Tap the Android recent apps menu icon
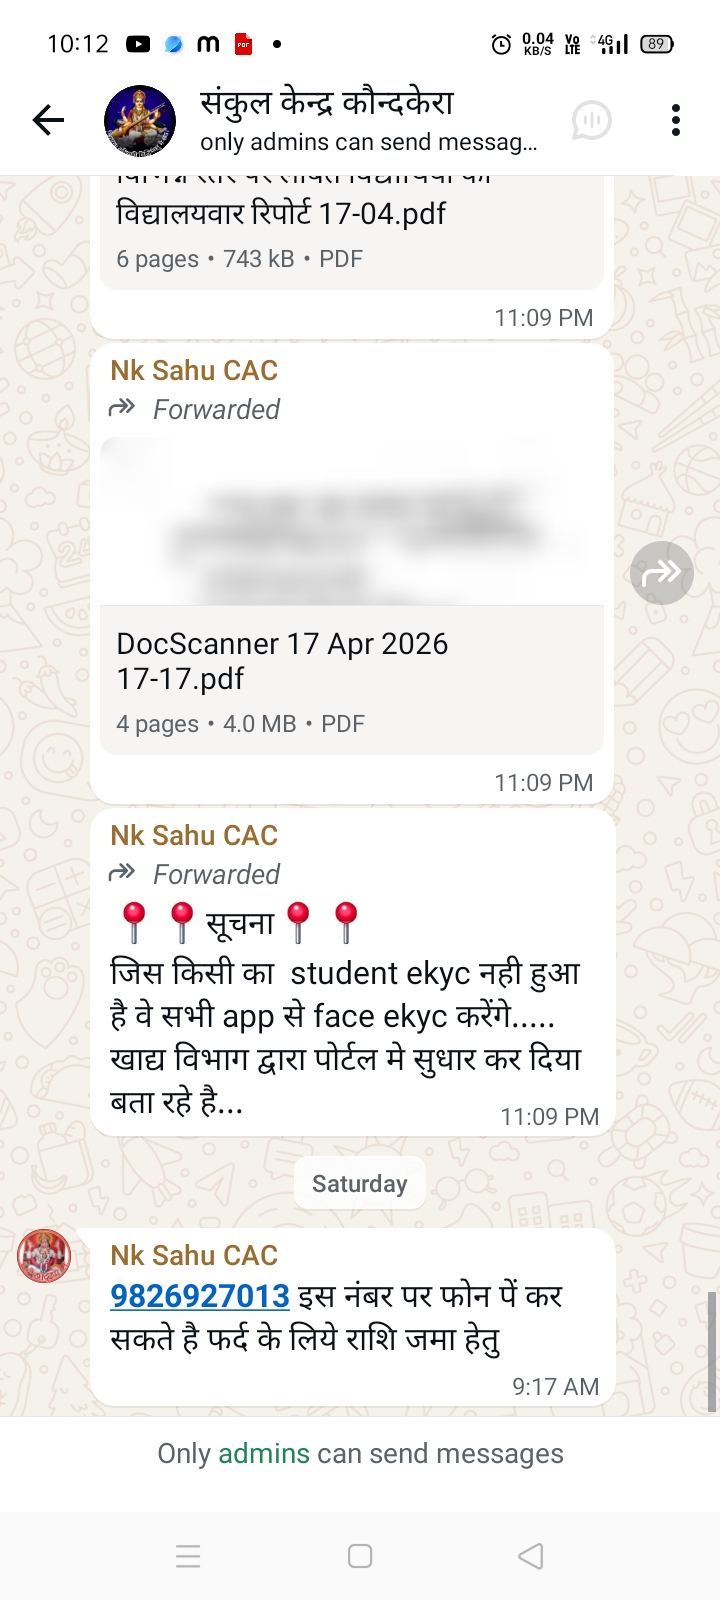The width and height of the screenshot is (720, 1600). pyautogui.click(x=188, y=1556)
